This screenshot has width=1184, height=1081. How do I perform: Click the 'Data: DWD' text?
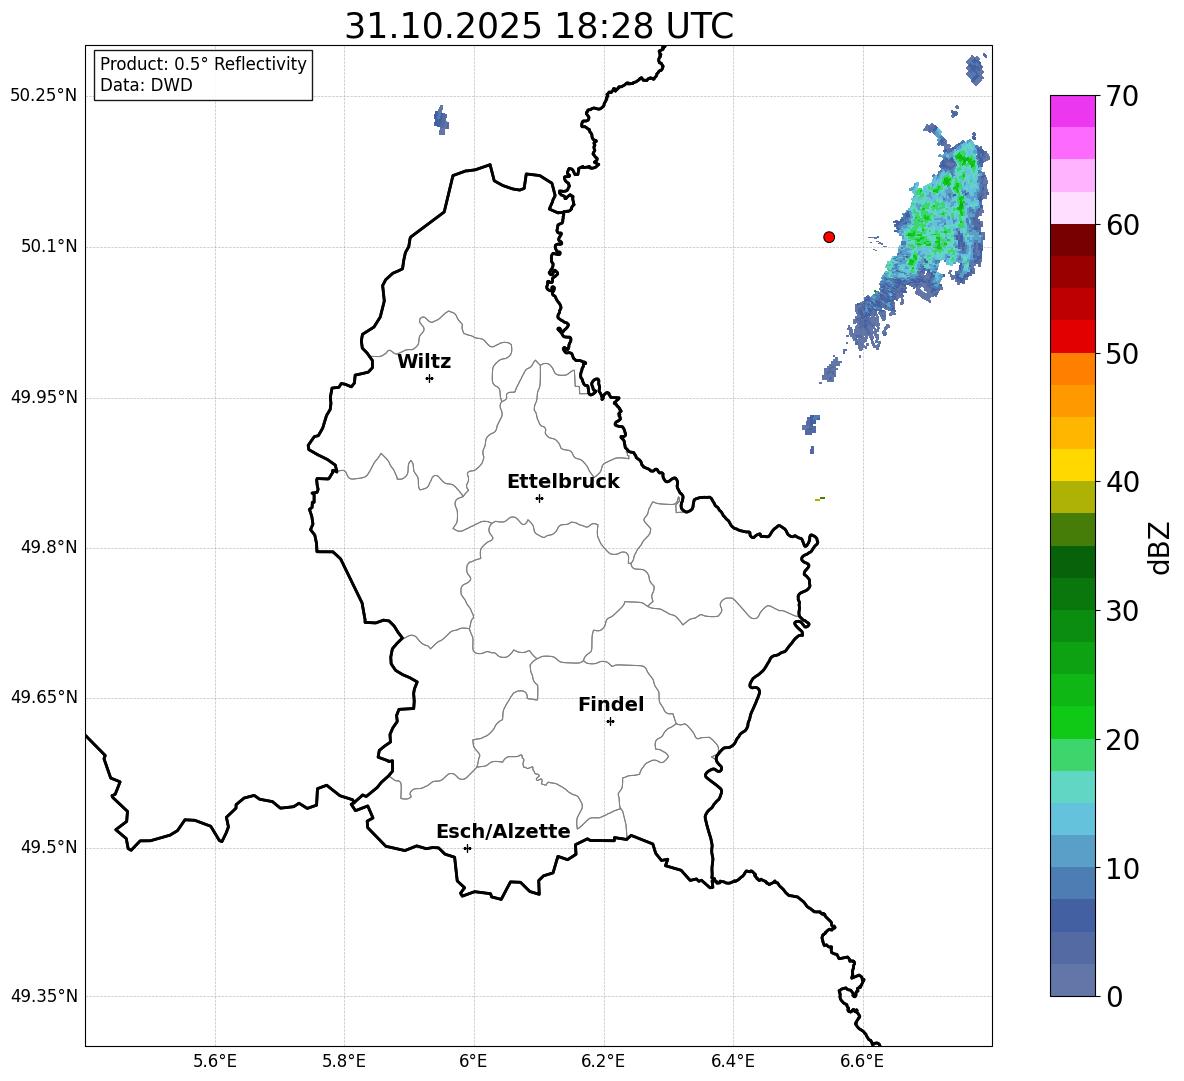pos(146,85)
